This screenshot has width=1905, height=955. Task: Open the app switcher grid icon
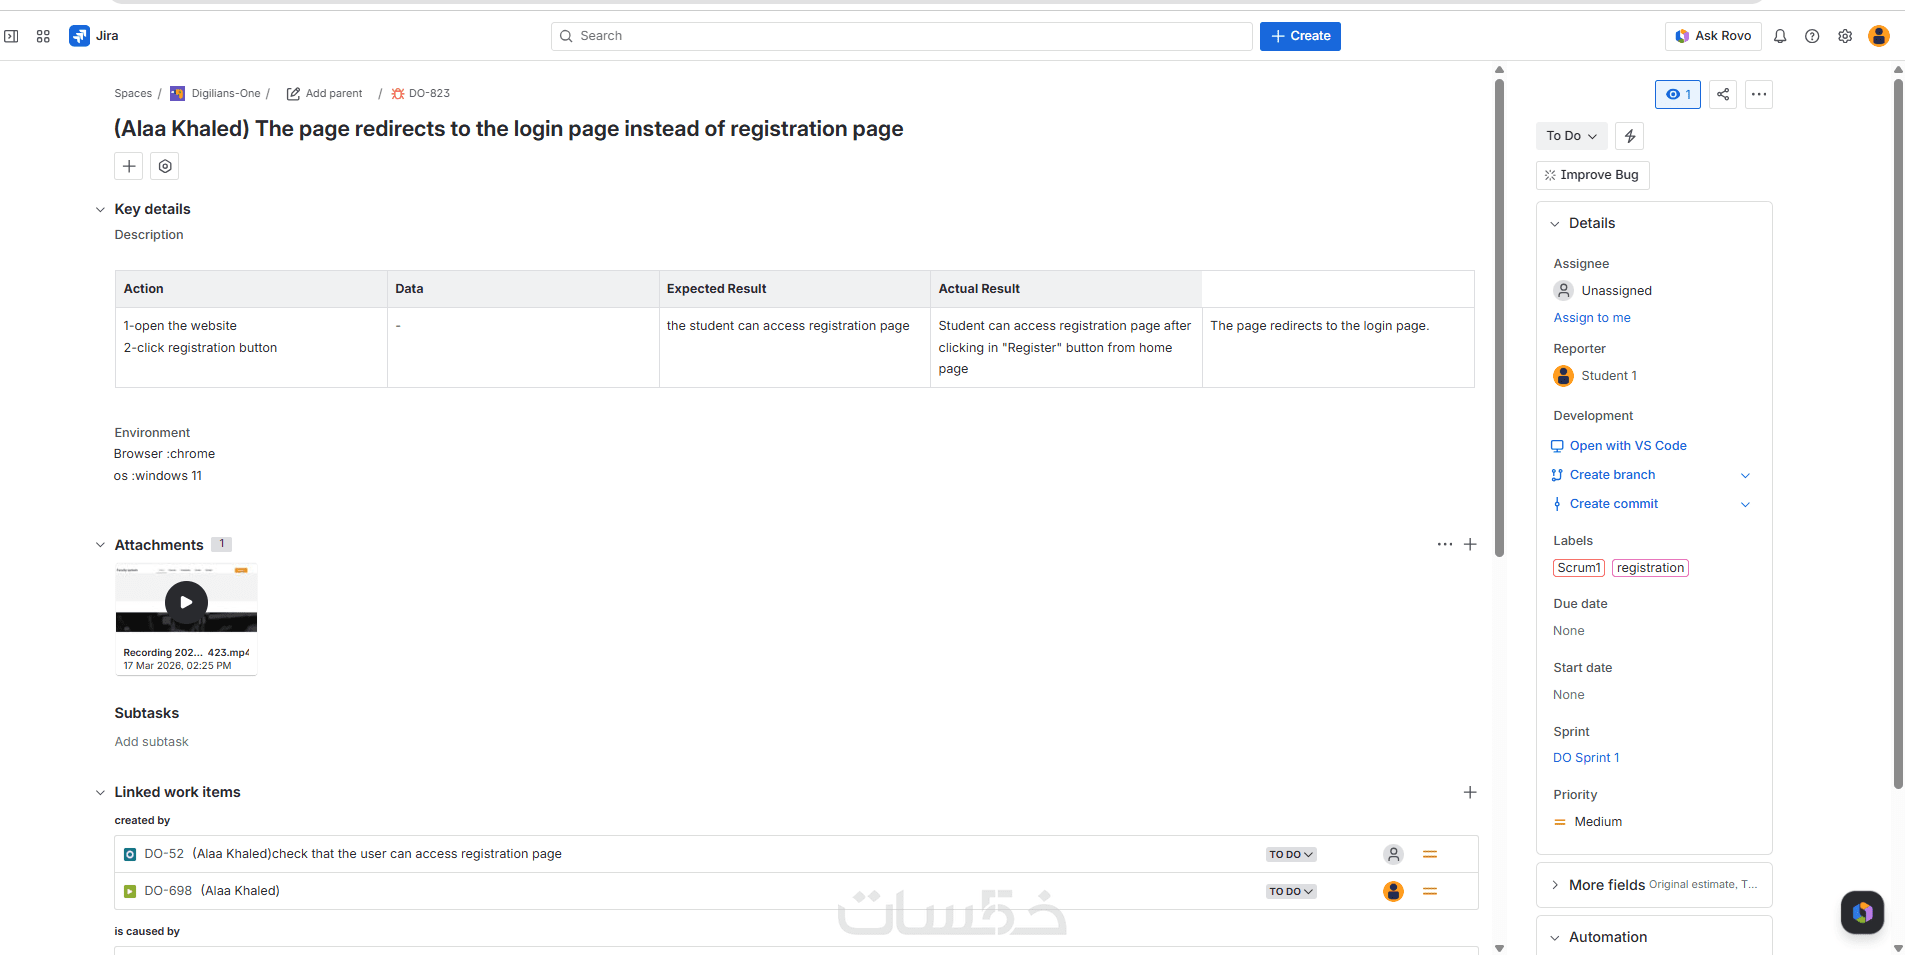43,36
